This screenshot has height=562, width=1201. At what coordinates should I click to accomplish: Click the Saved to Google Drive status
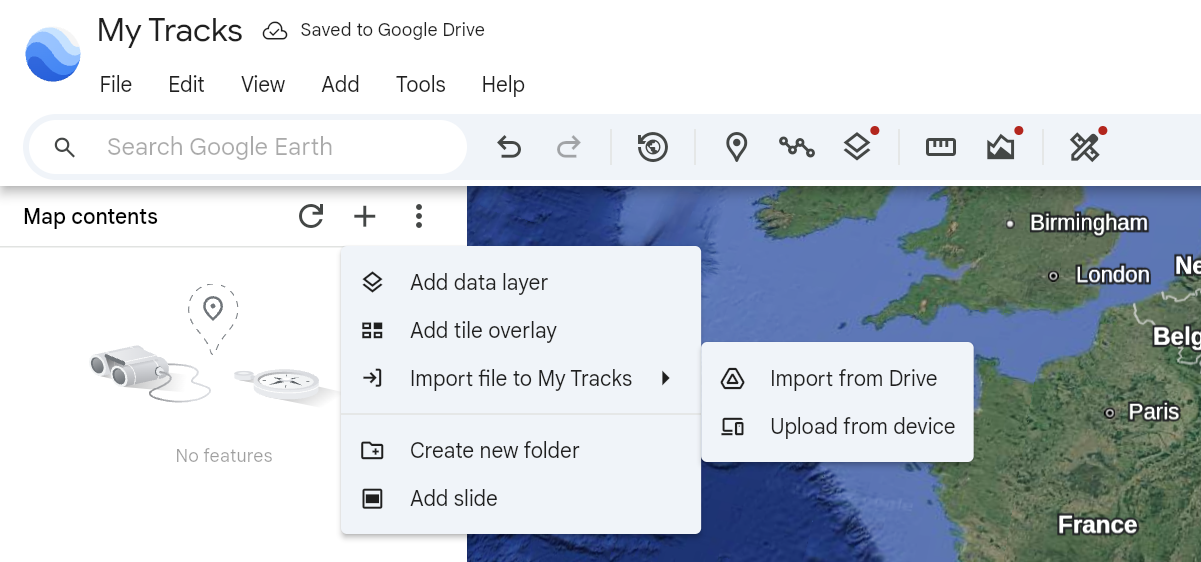click(x=392, y=30)
